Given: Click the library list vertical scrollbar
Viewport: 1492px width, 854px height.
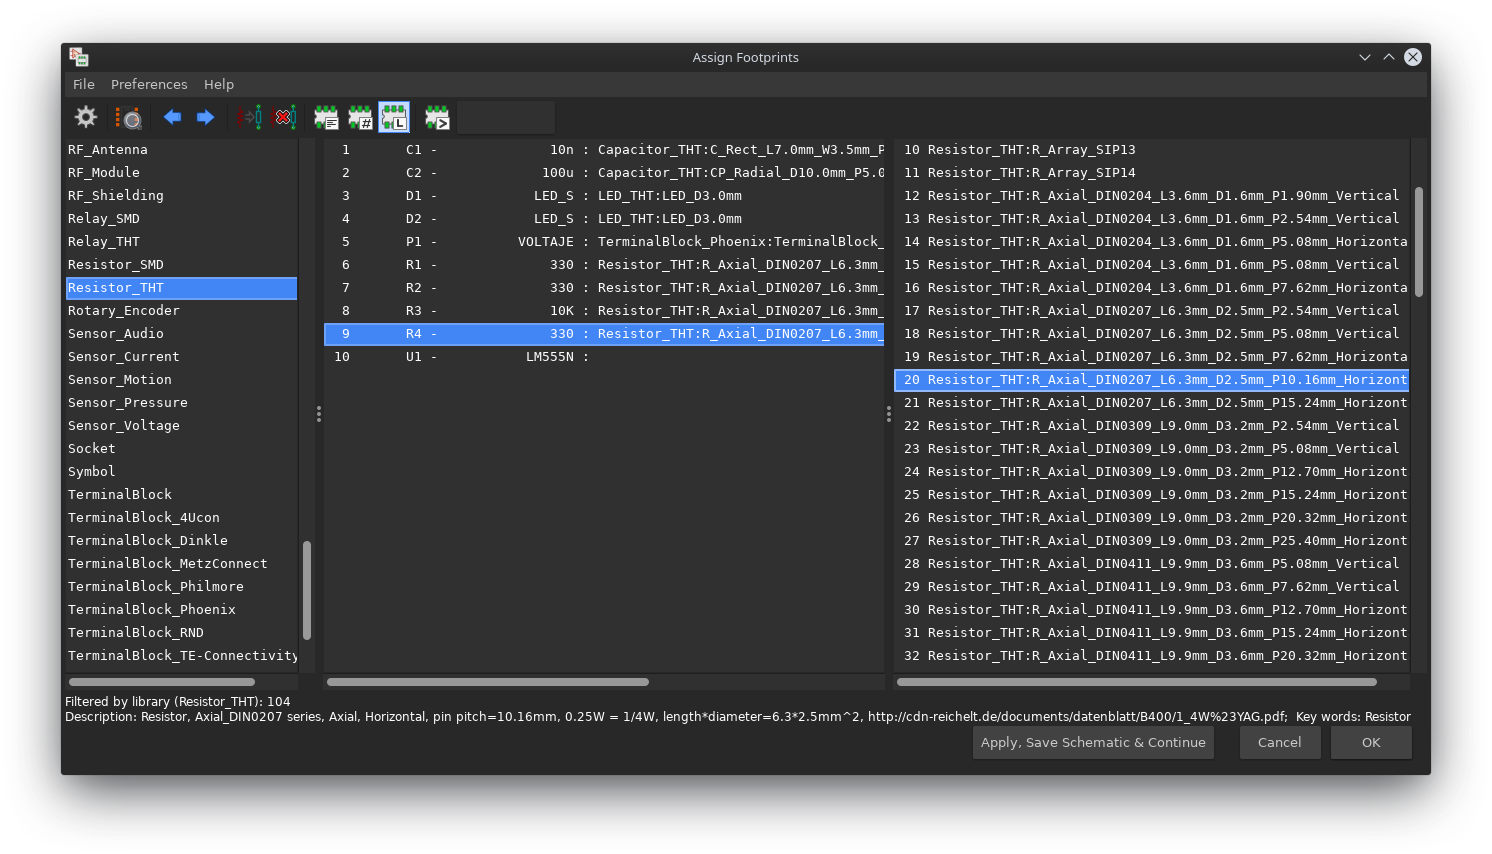Looking at the screenshot, I should 307,590.
